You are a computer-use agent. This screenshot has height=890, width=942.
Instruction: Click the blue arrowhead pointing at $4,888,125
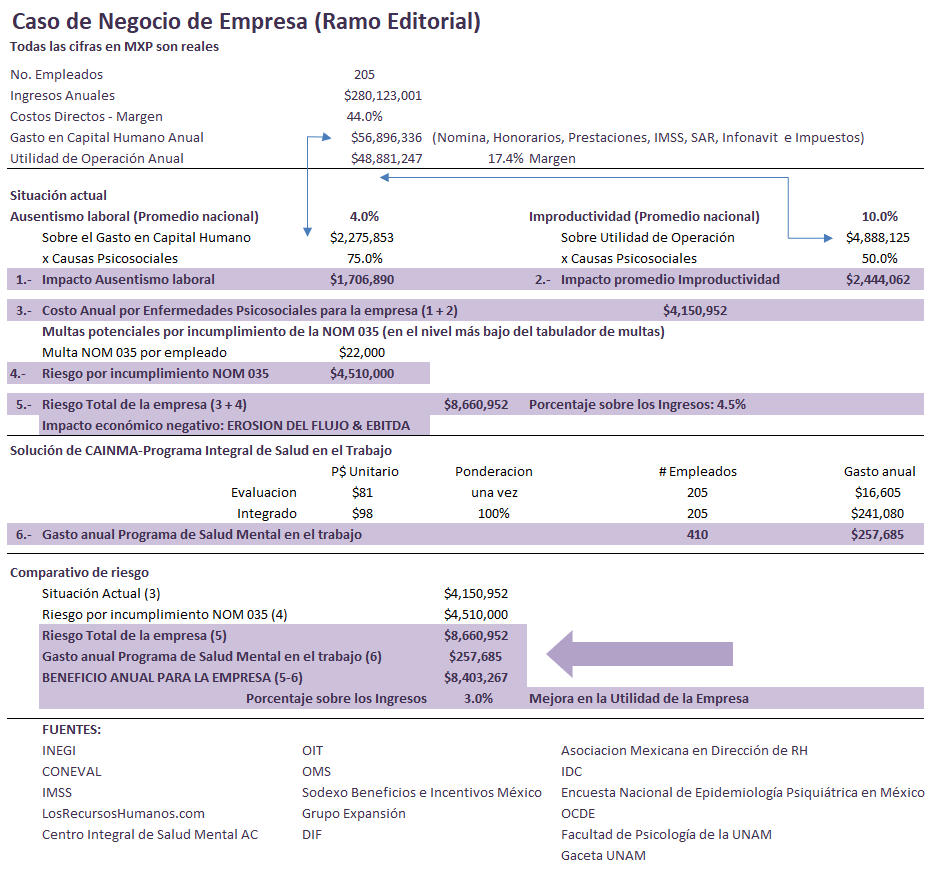(x=827, y=238)
